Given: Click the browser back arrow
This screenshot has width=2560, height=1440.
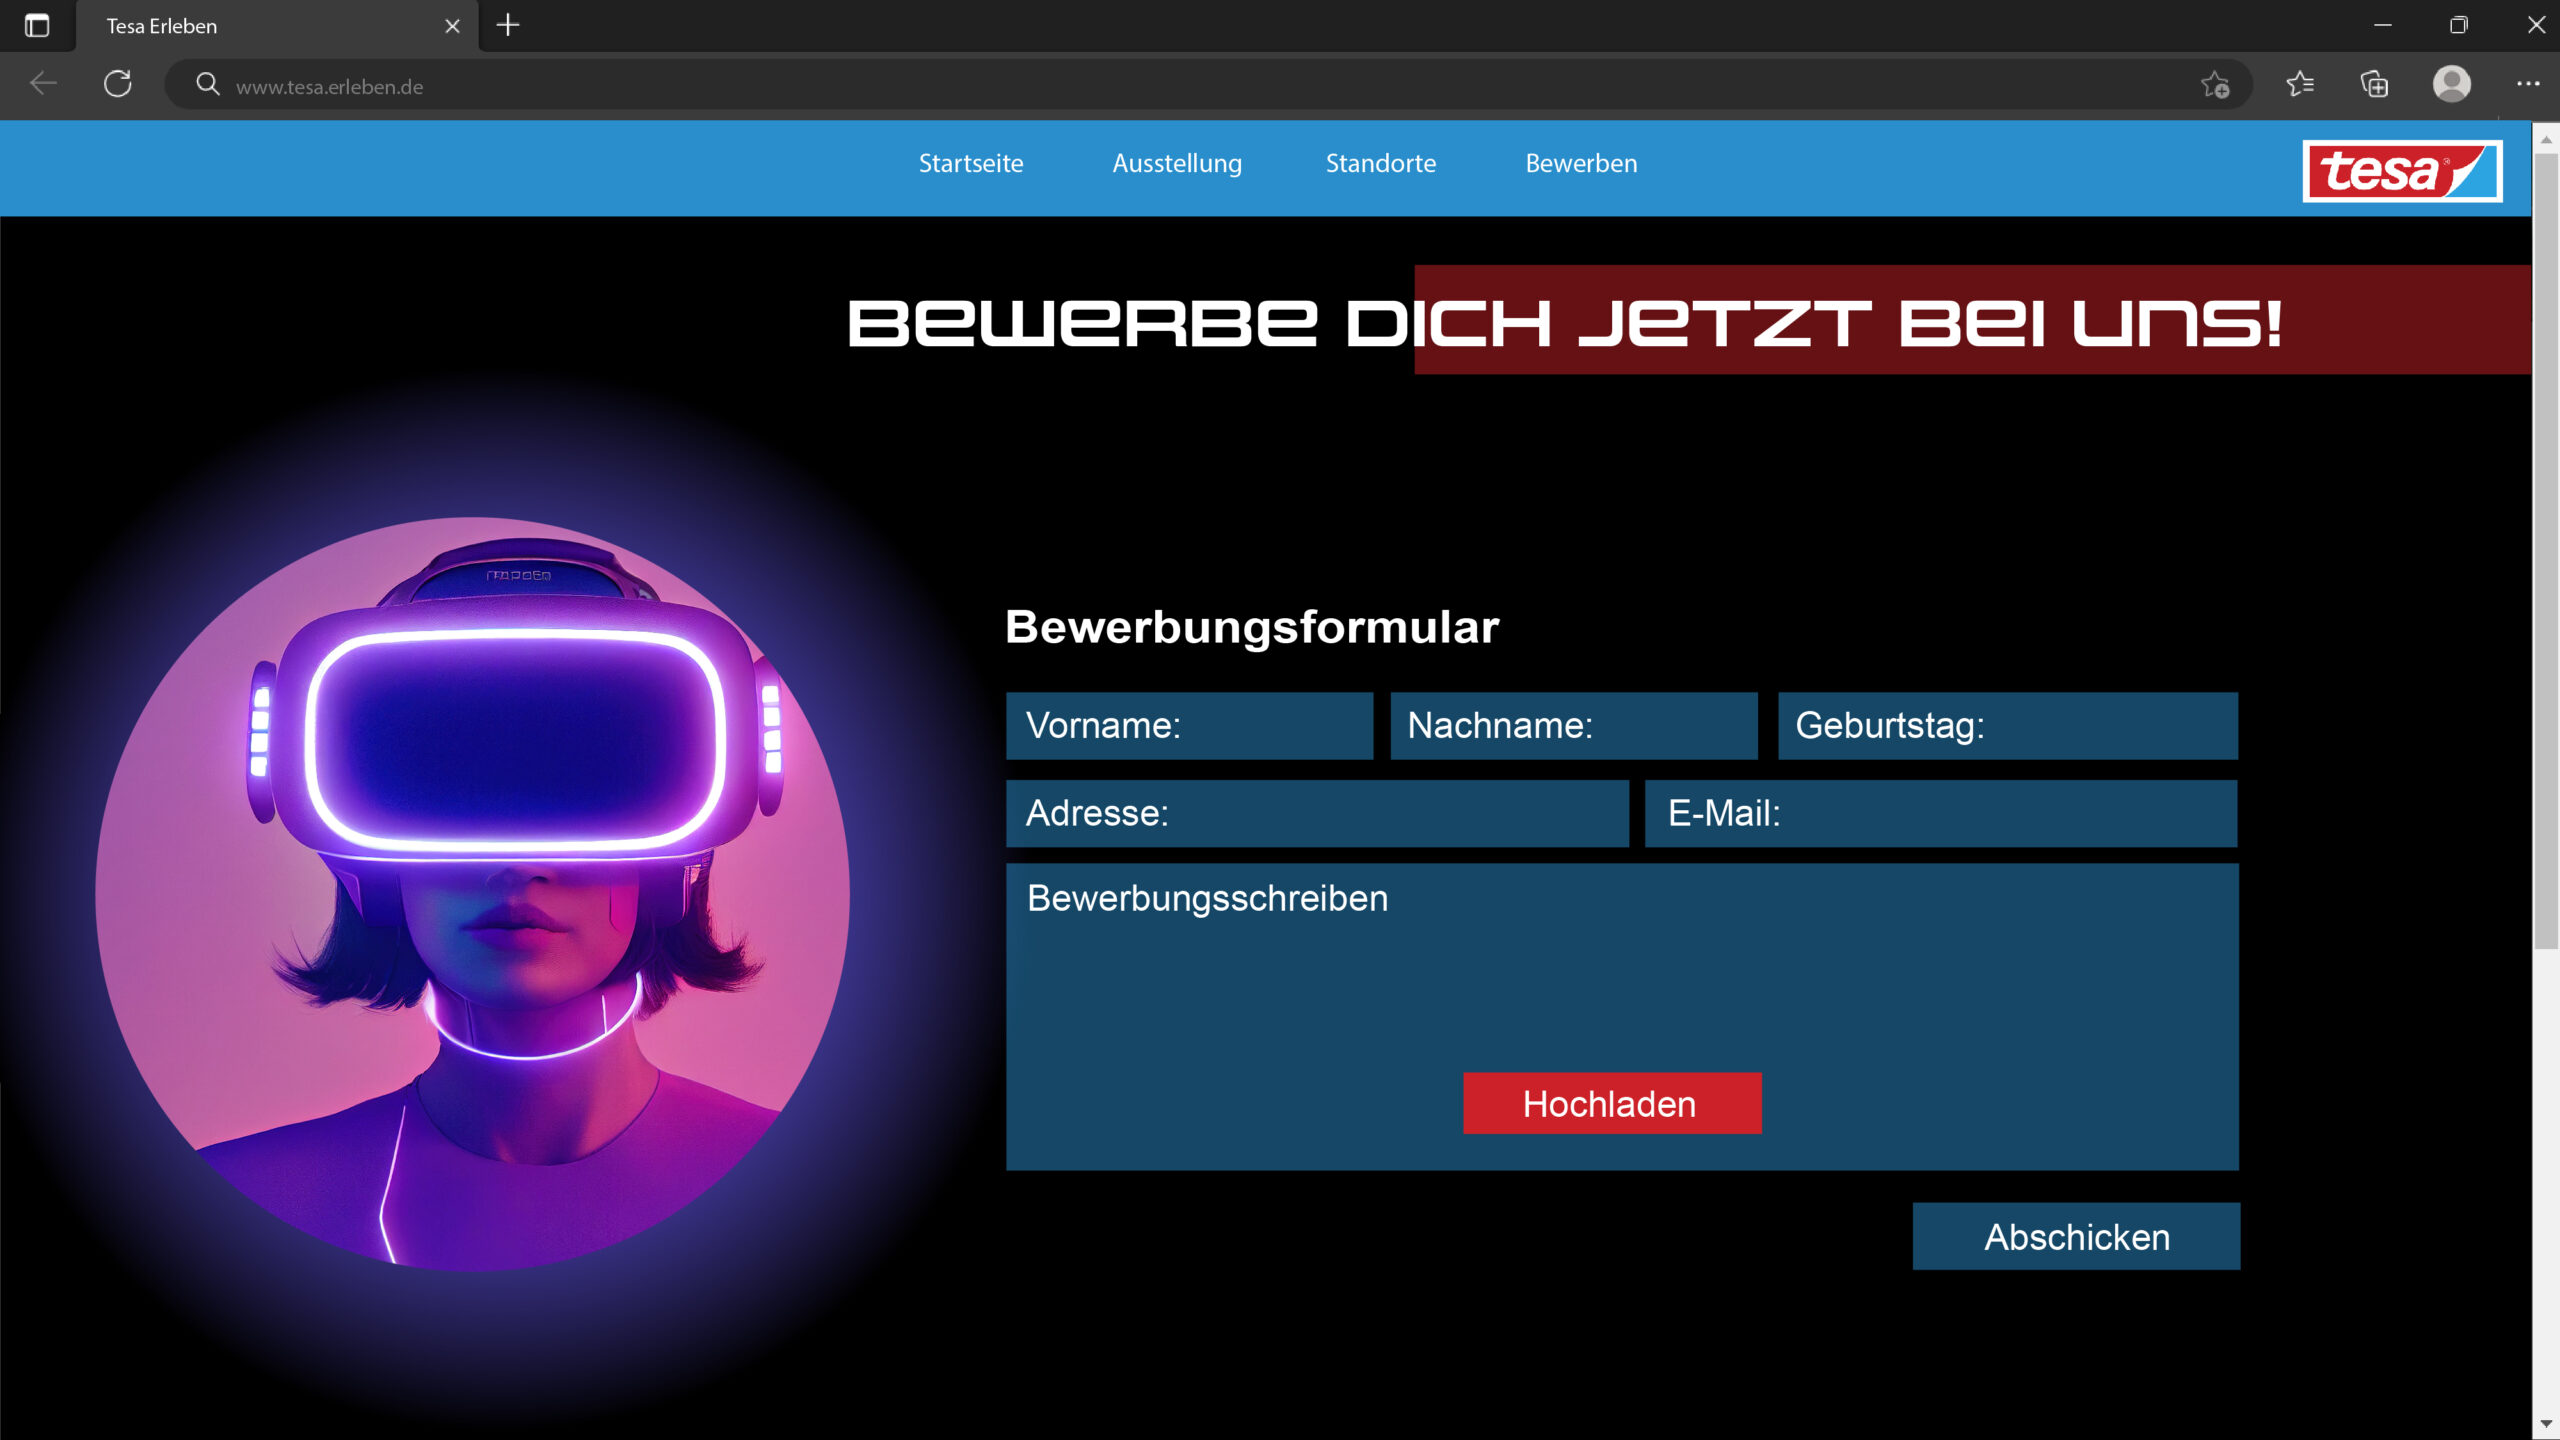Looking at the screenshot, I should (43, 84).
